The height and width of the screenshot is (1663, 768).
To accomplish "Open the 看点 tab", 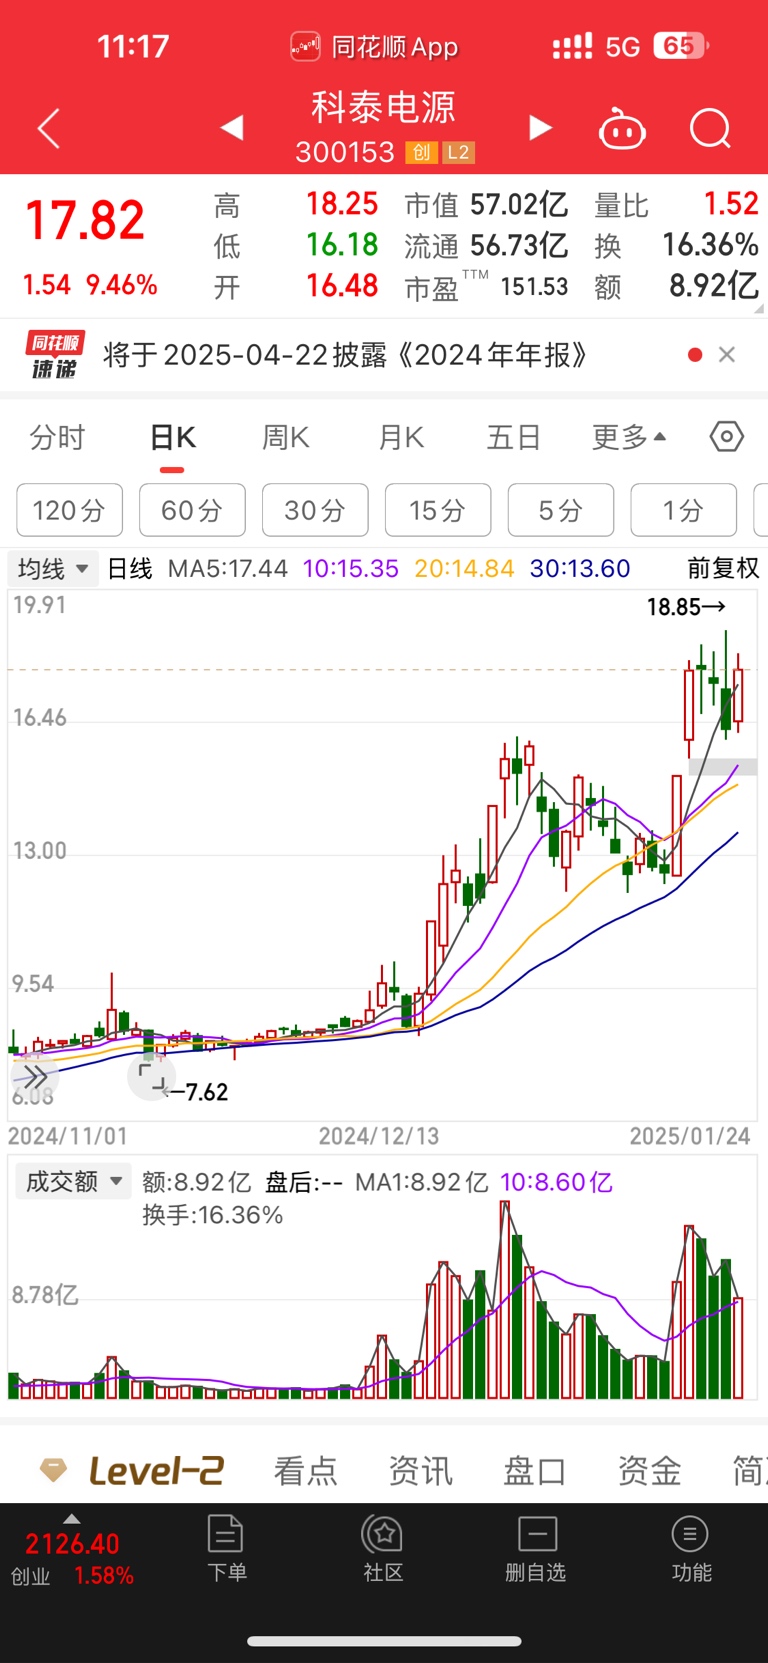I will 306,1471.
